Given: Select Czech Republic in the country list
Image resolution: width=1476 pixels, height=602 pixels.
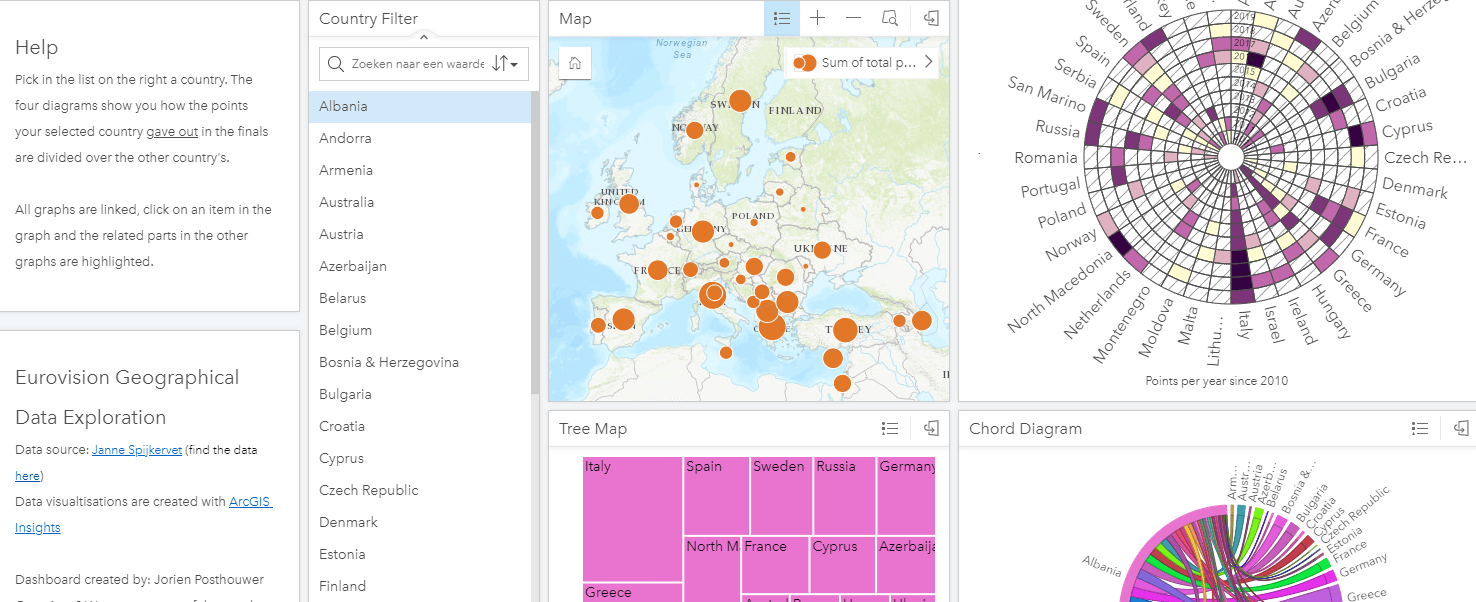Looking at the screenshot, I should click(420, 490).
